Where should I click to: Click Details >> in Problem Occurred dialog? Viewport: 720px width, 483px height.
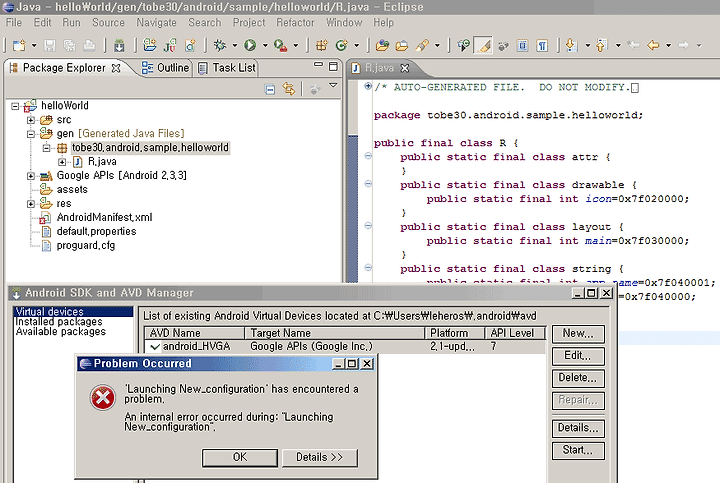click(320, 457)
